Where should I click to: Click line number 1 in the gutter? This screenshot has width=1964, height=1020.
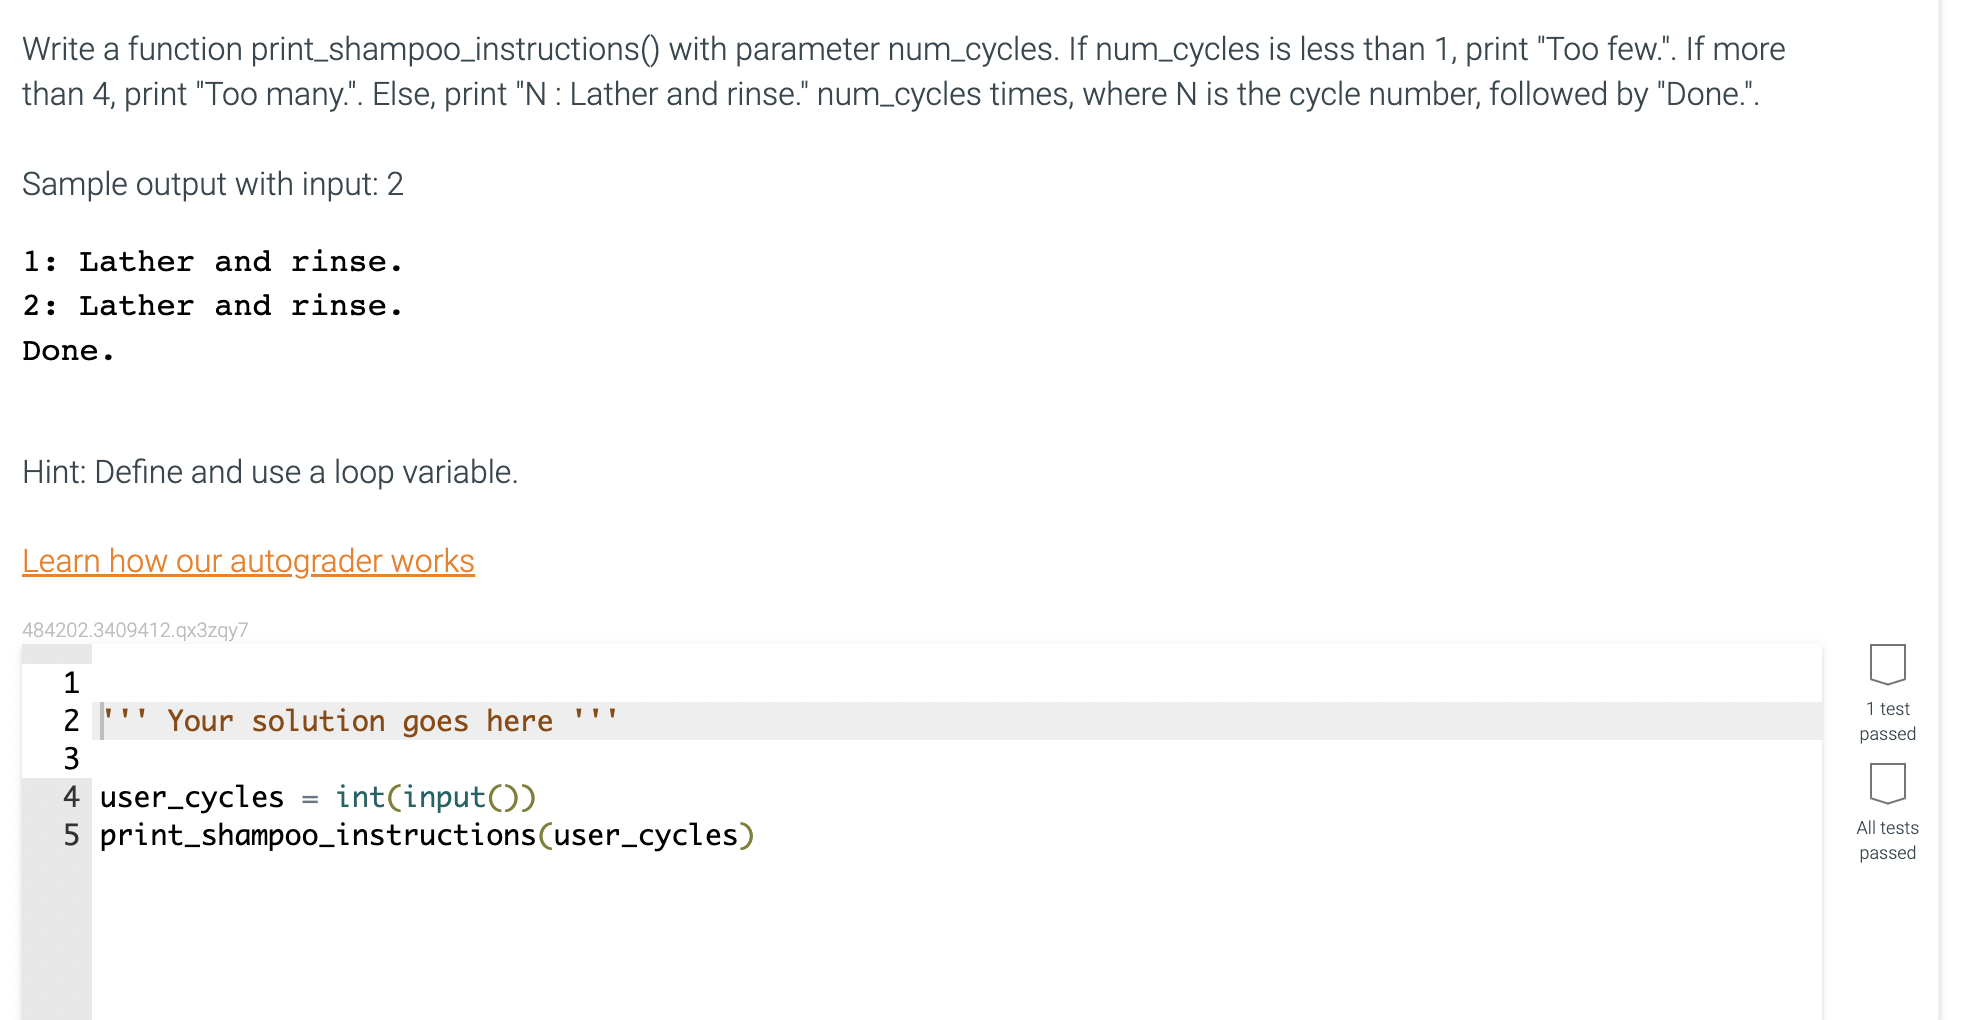70,683
